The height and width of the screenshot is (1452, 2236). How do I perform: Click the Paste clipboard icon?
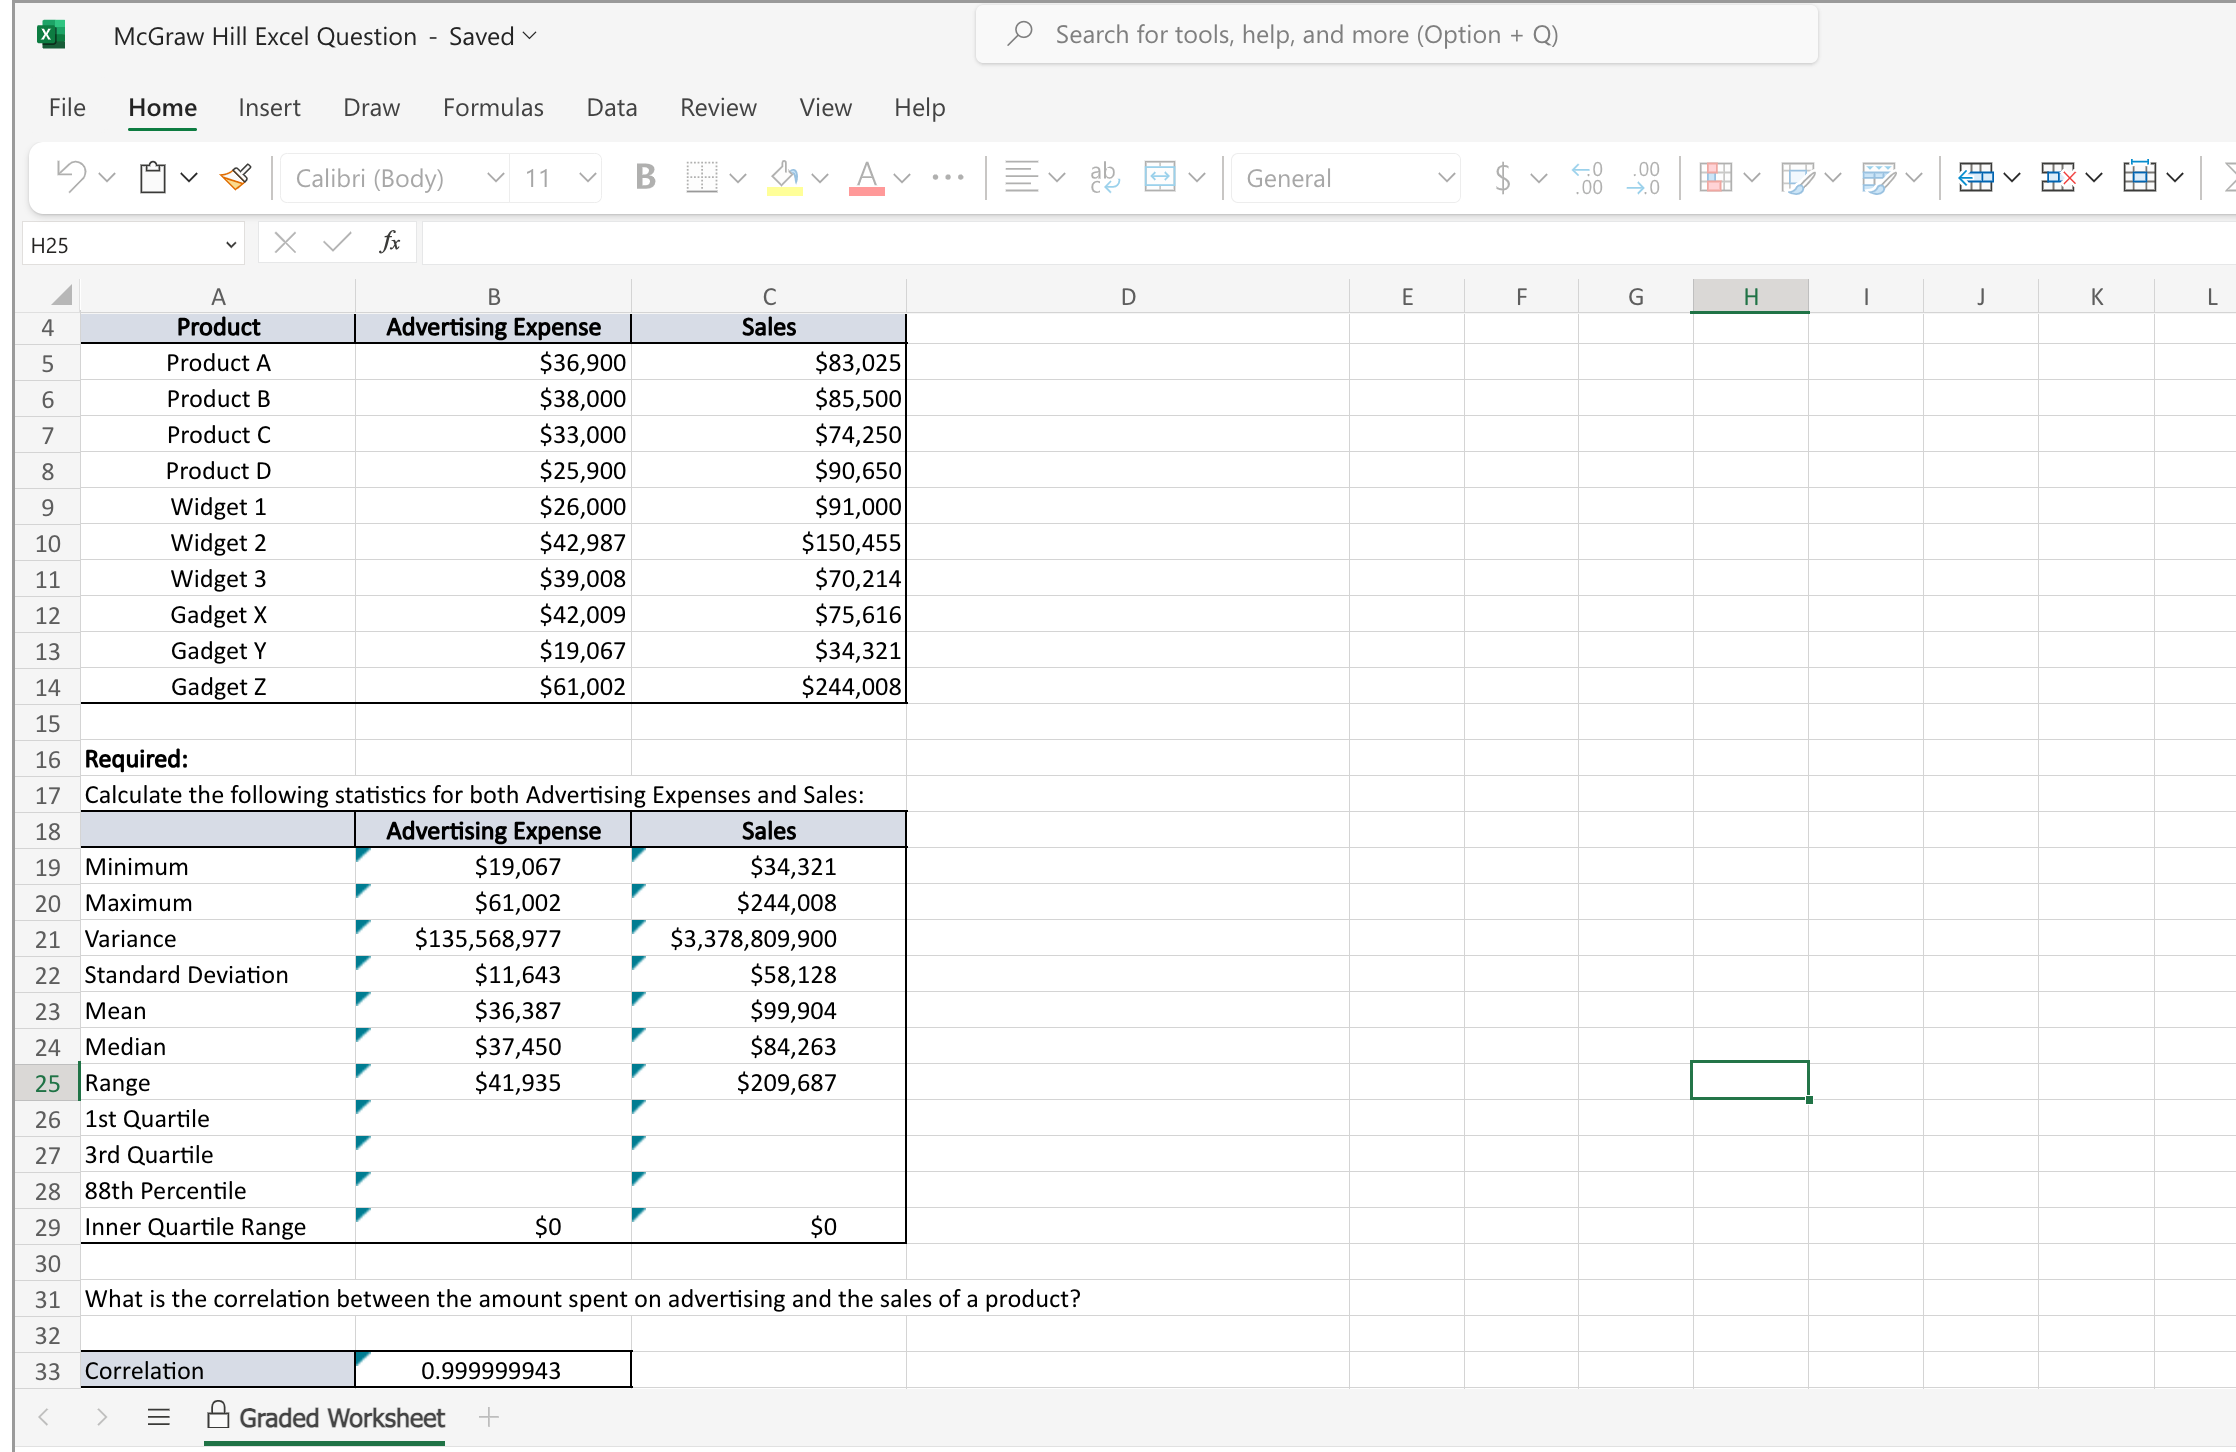153,177
